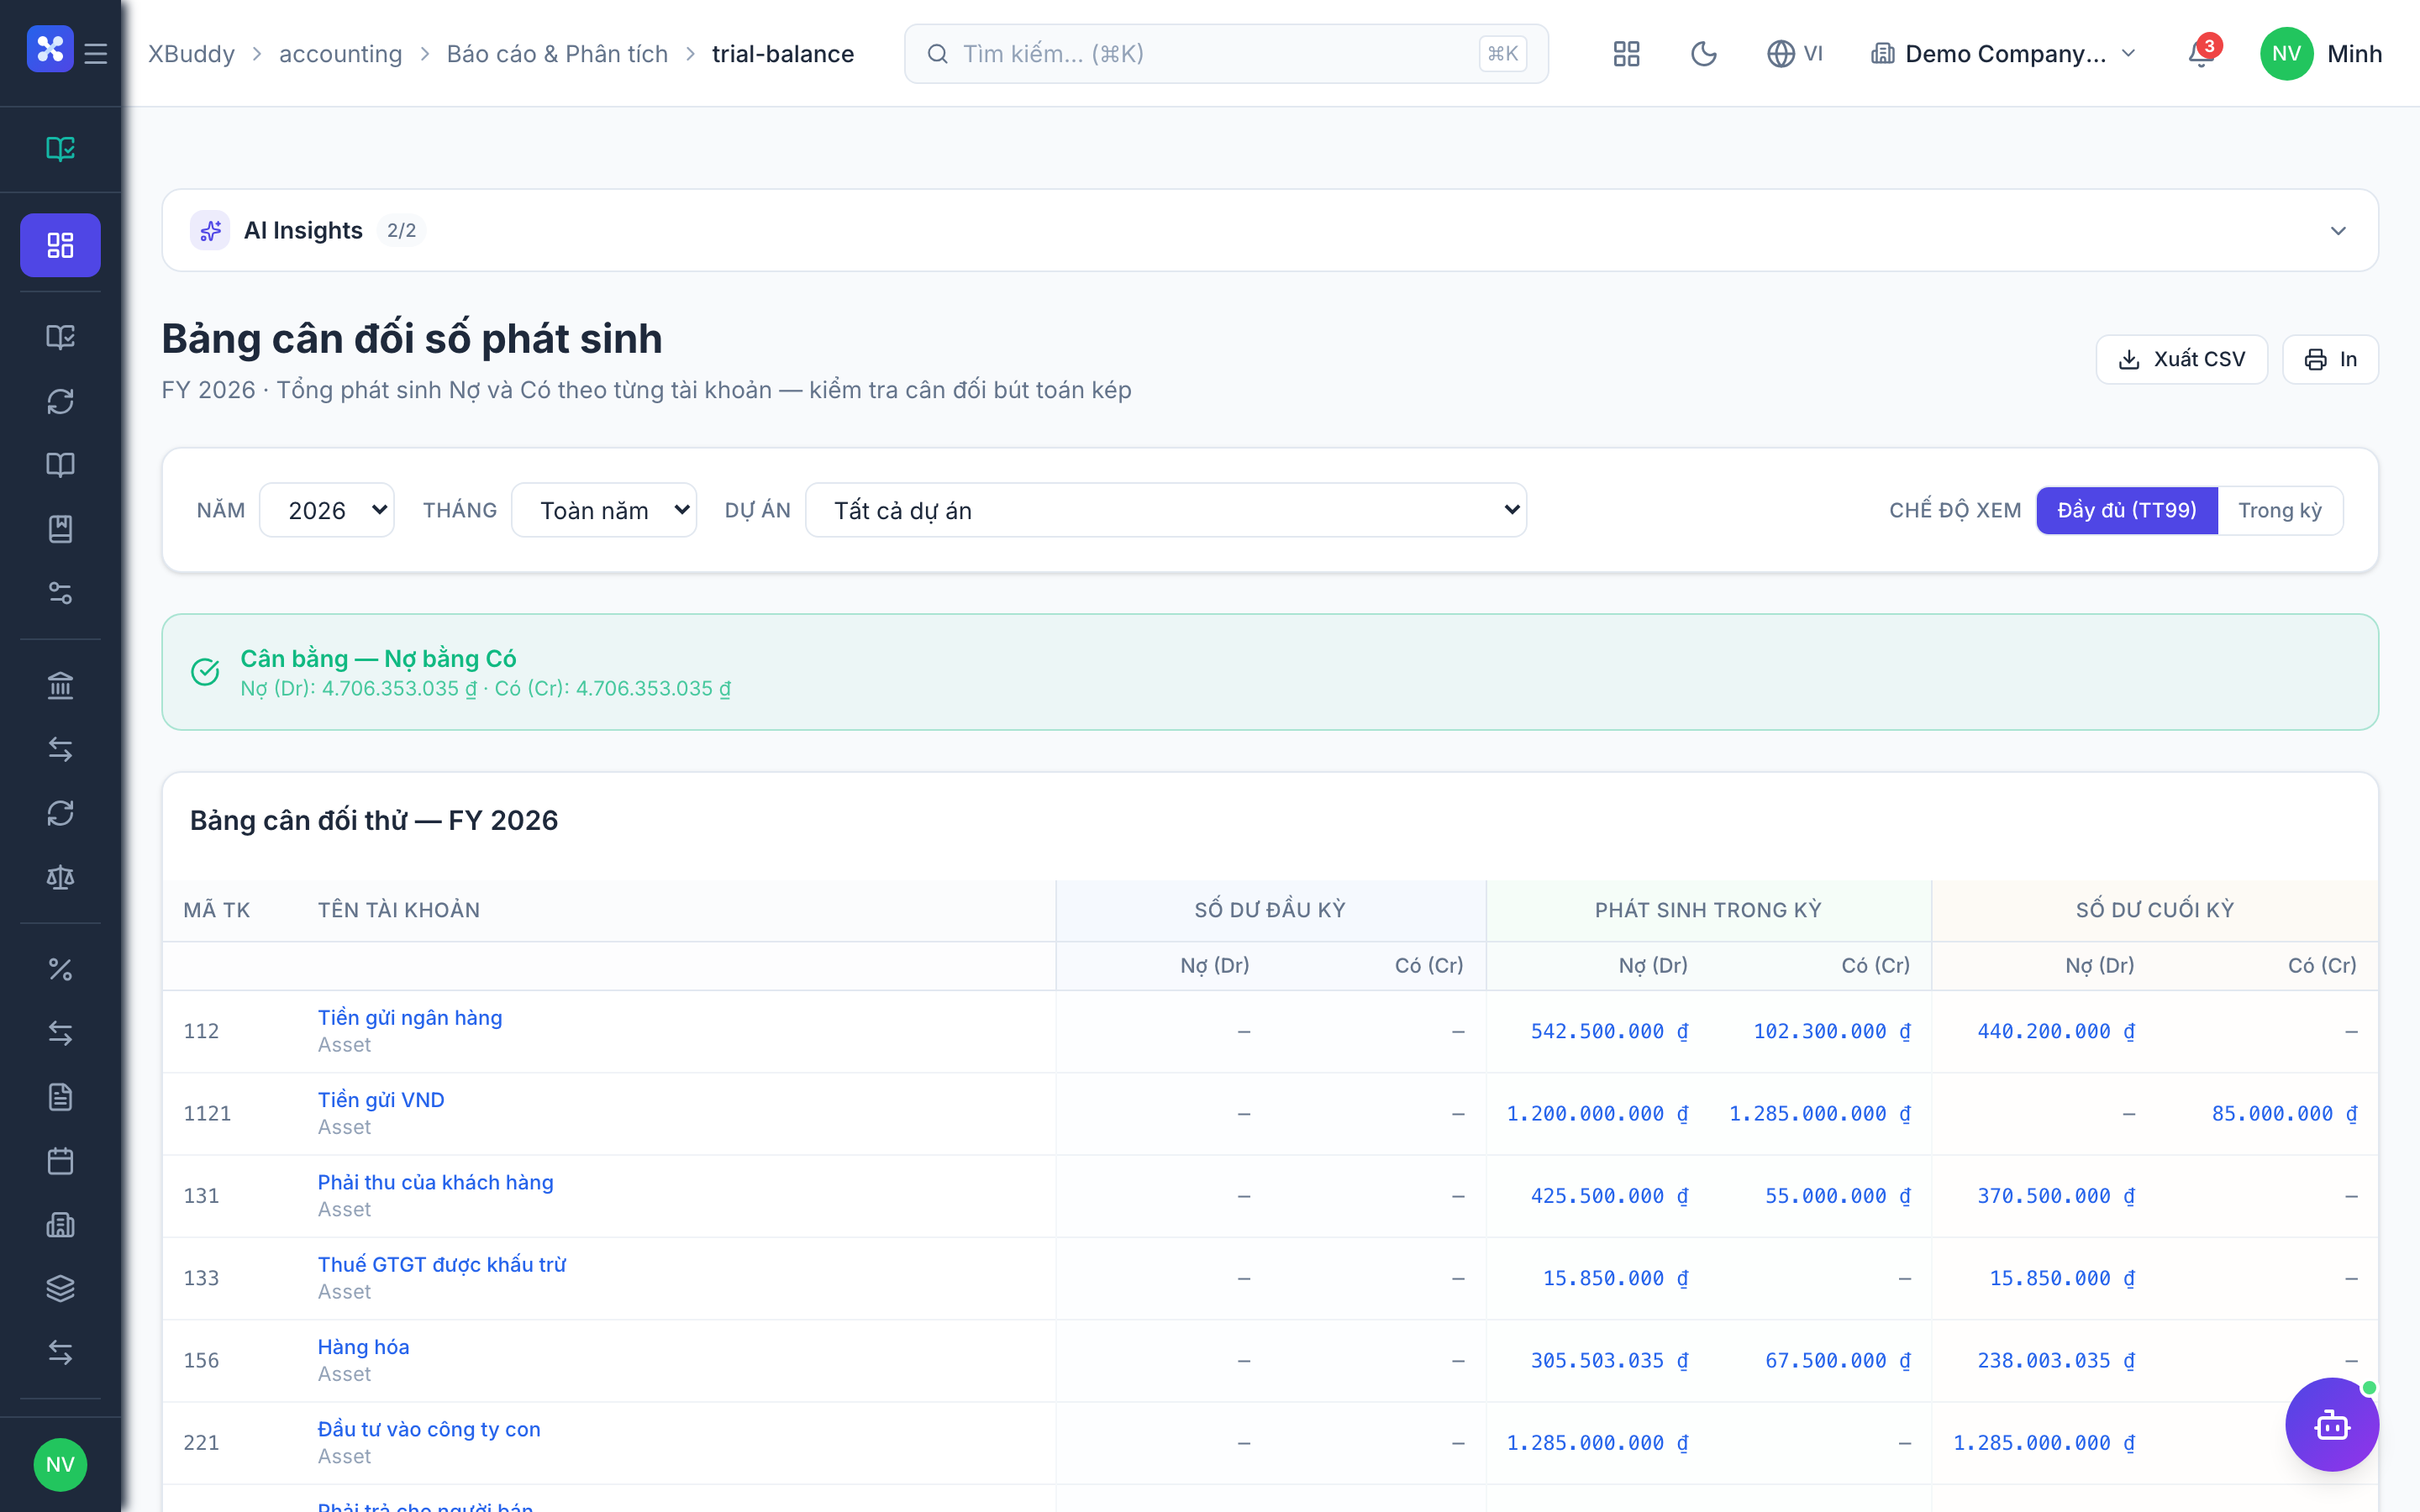Toggle dark mode moon icon
Viewport: 2420px width, 1512px height.
coord(1704,54)
